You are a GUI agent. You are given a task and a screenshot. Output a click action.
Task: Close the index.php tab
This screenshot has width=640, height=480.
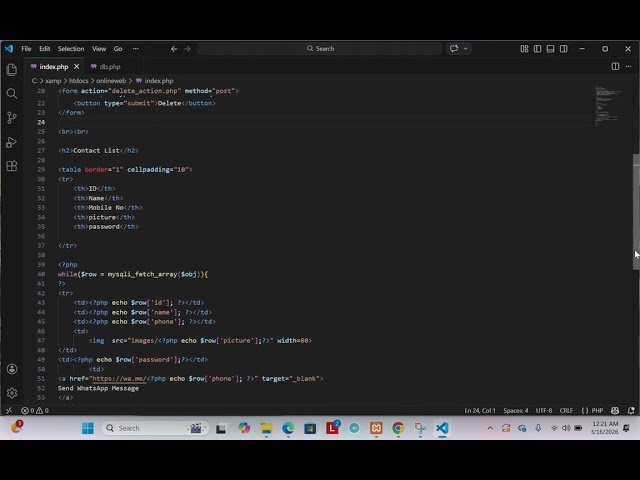click(x=76, y=67)
